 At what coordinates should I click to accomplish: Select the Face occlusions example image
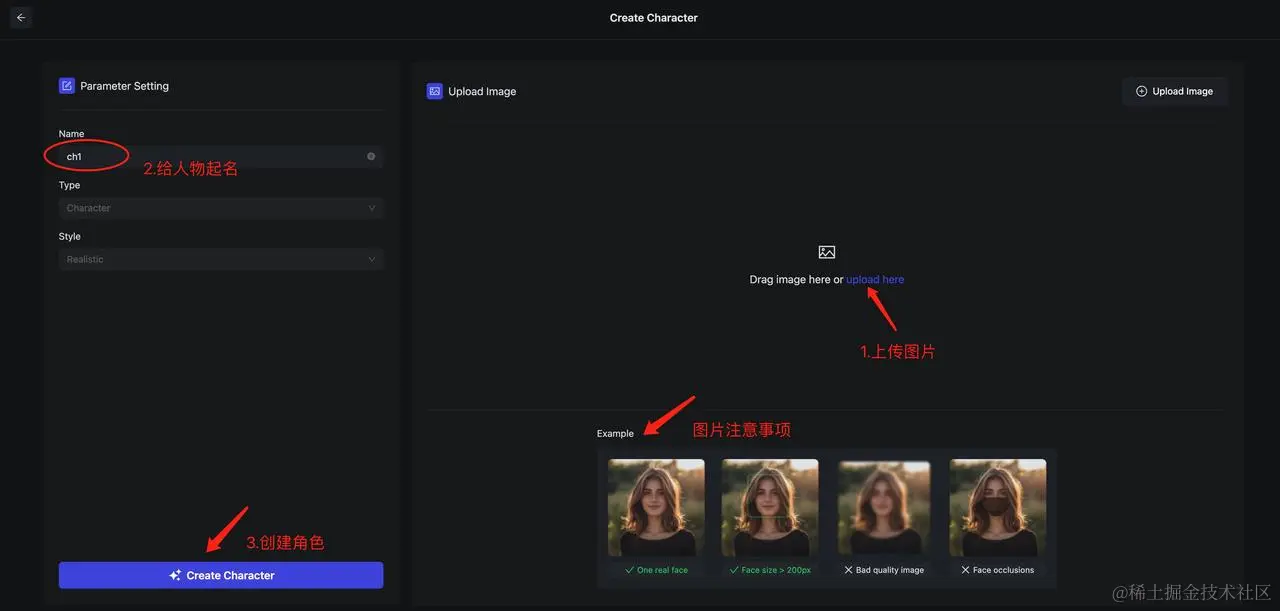click(x=998, y=507)
